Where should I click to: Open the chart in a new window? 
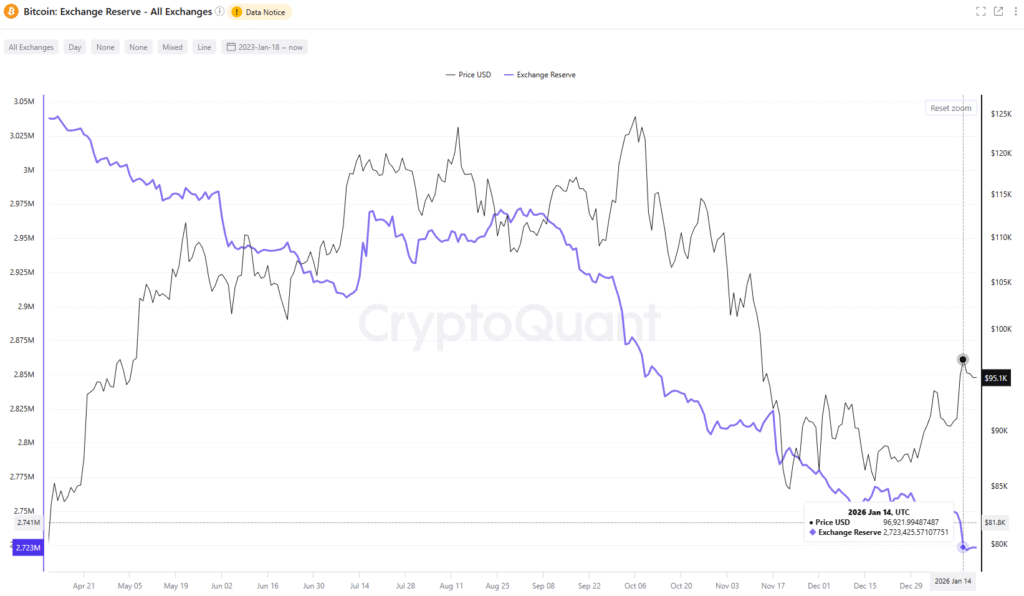click(998, 12)
